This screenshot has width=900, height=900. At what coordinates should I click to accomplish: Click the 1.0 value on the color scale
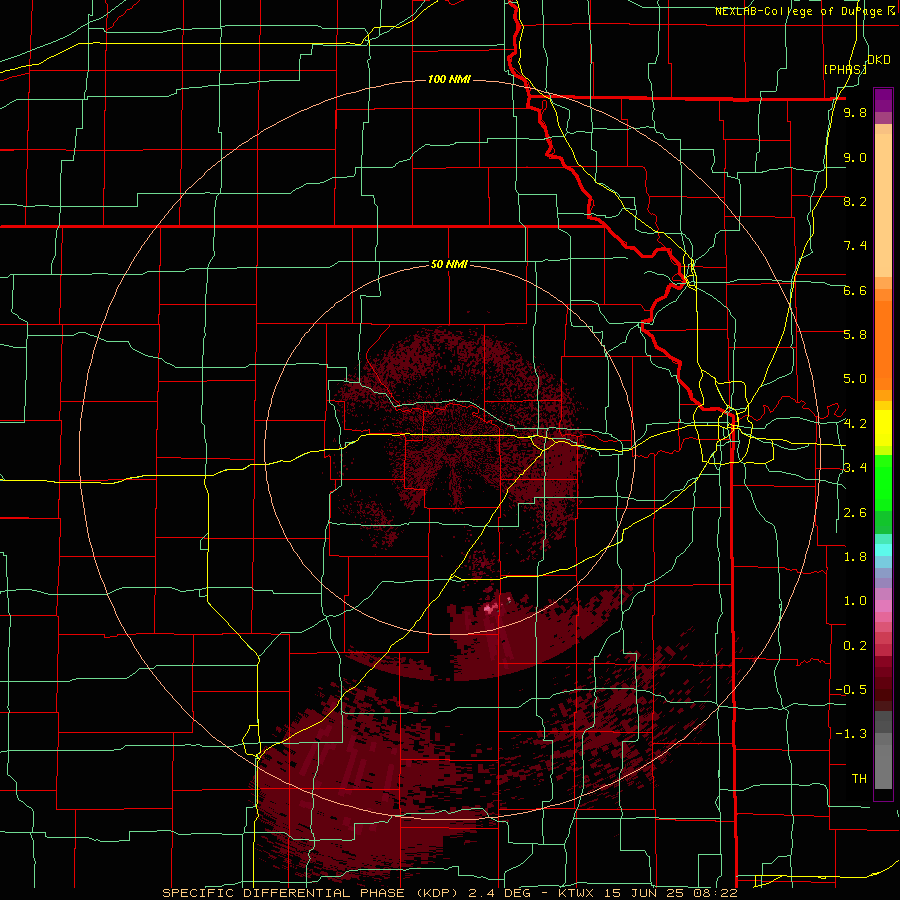[x=855, y=601]
